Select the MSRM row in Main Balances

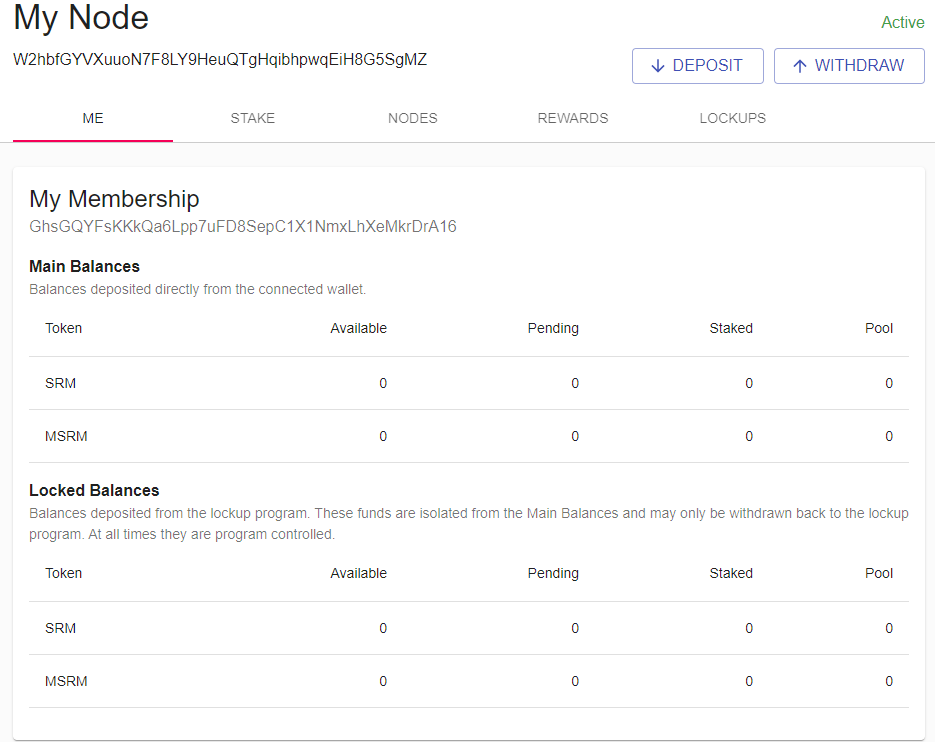pyautogui.click(x=469, y=437)
